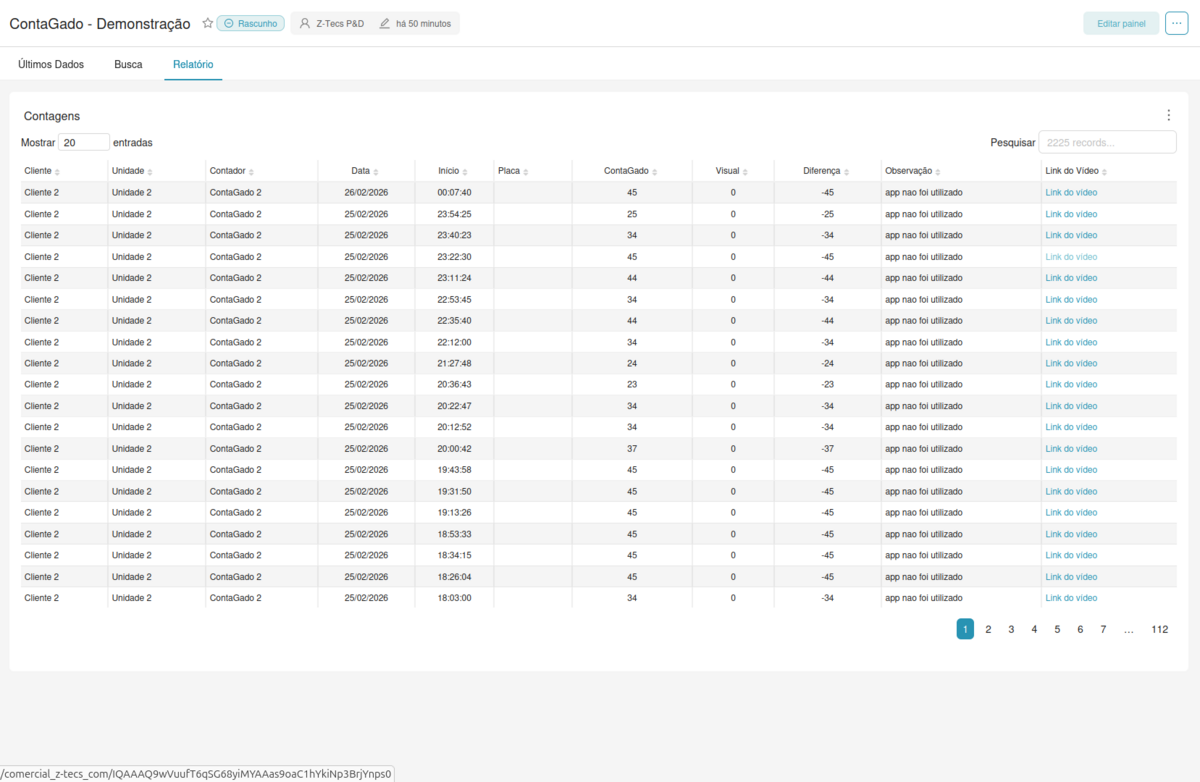Click the sort icon on the Visual column

tap(746, 171)
